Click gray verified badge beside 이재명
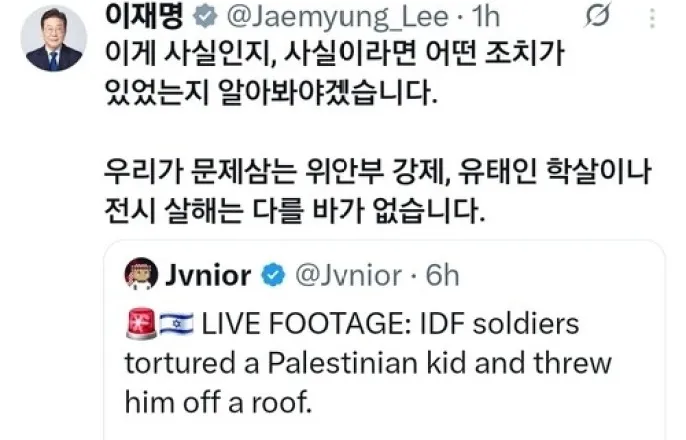 point(205,17)
